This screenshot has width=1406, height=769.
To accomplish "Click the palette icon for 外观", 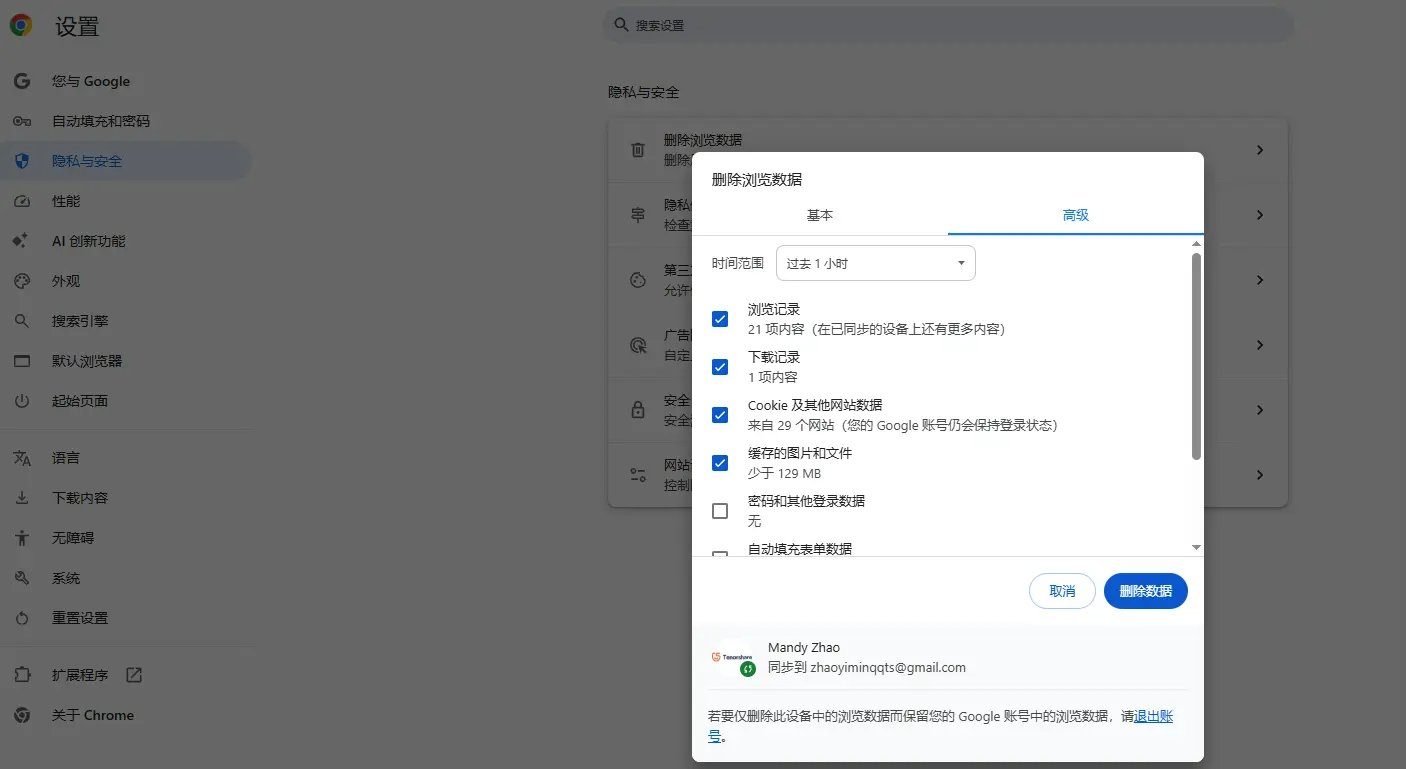I will coord(22,281).
